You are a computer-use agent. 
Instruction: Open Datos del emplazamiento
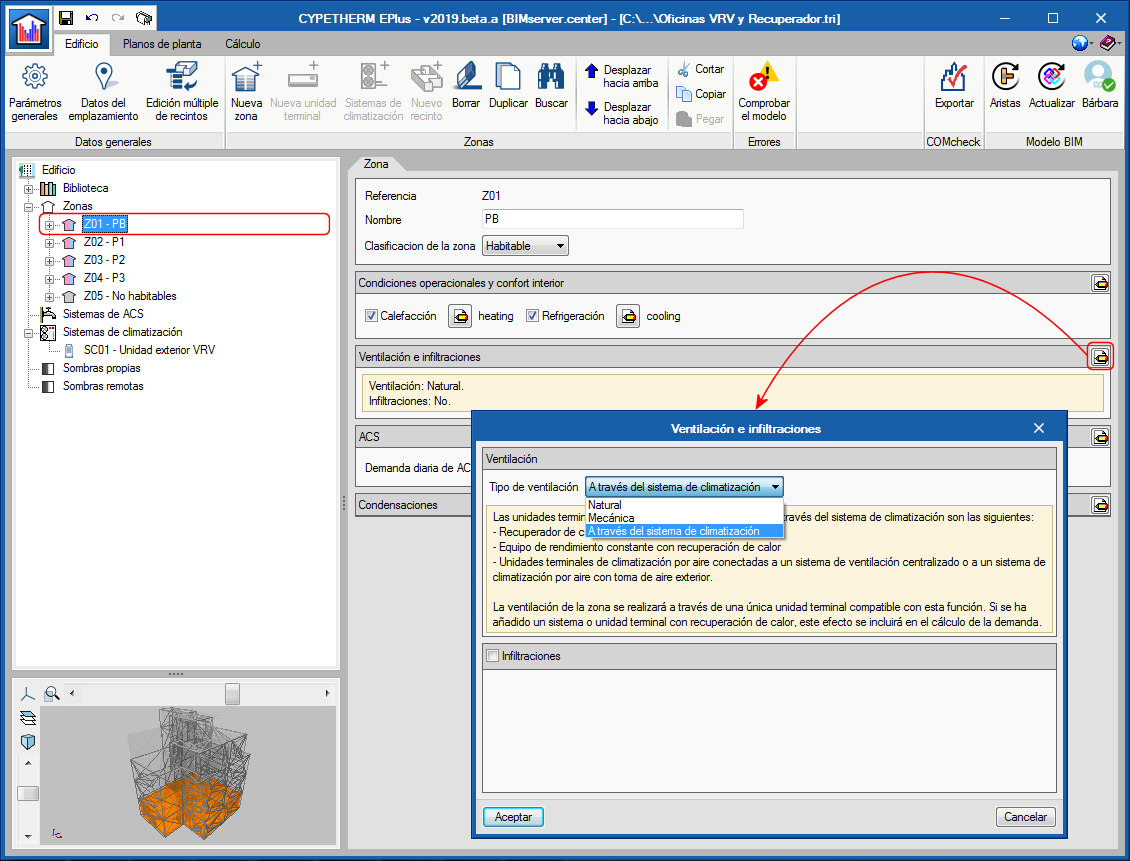click(x=103, y=92)
